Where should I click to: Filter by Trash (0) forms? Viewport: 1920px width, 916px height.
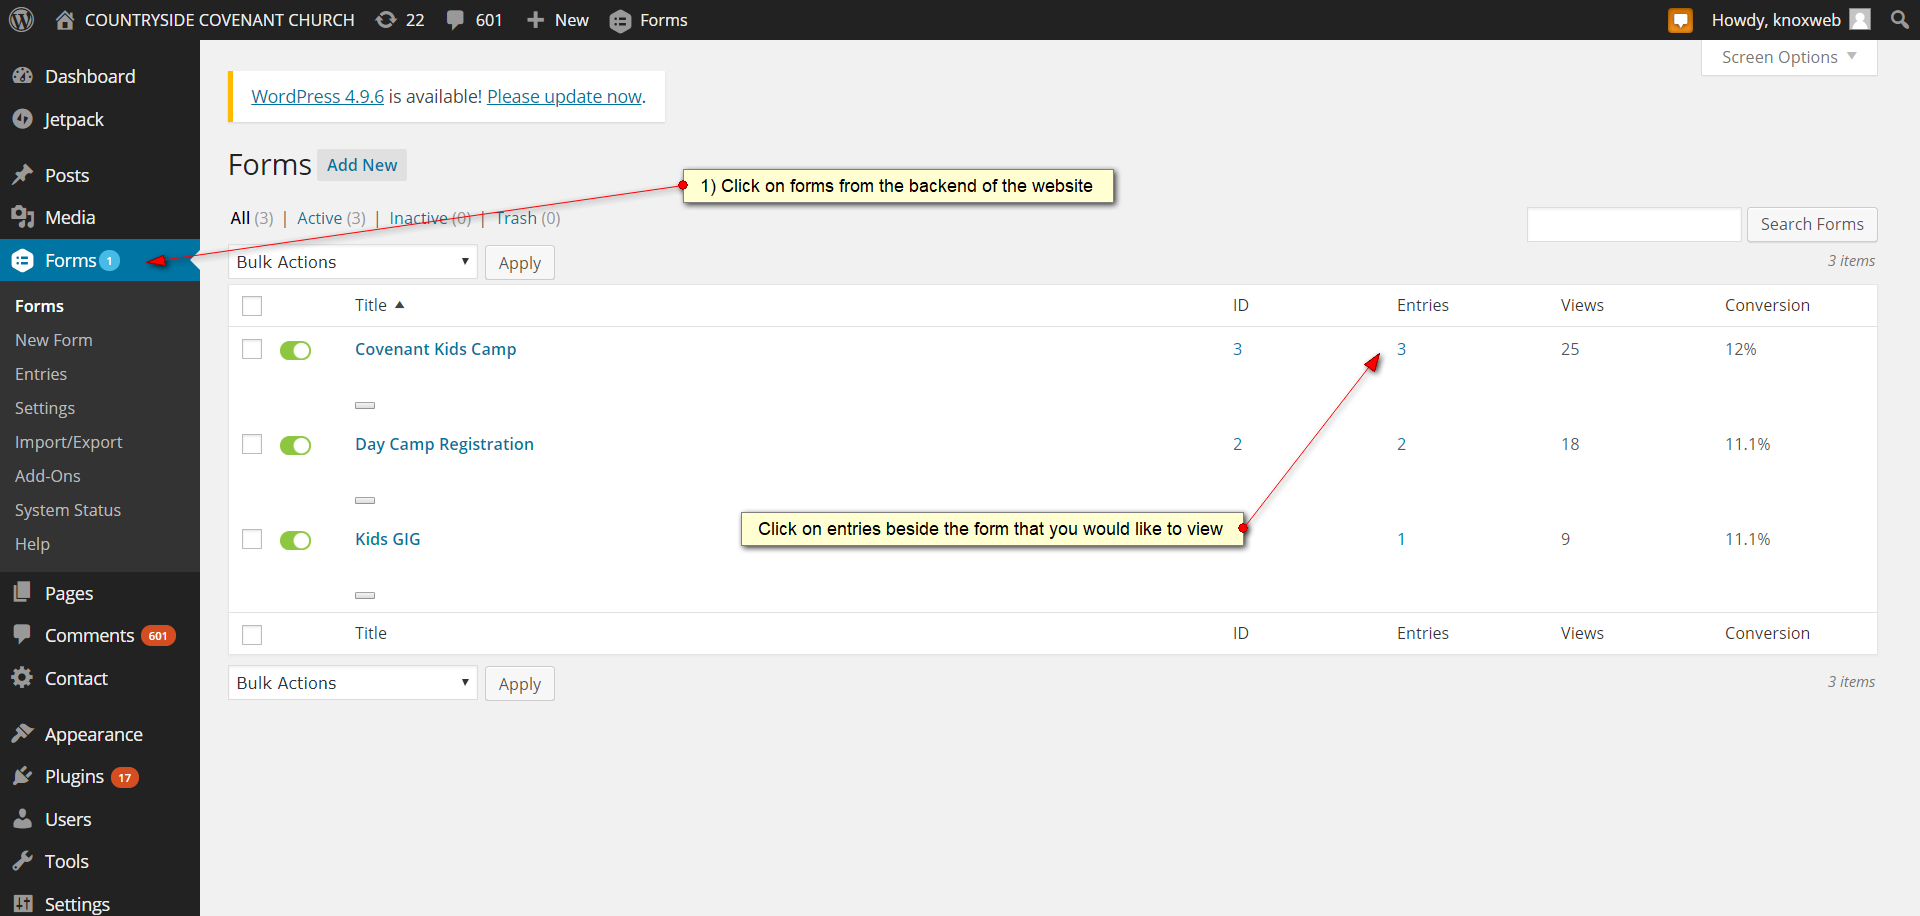(528, 218)
